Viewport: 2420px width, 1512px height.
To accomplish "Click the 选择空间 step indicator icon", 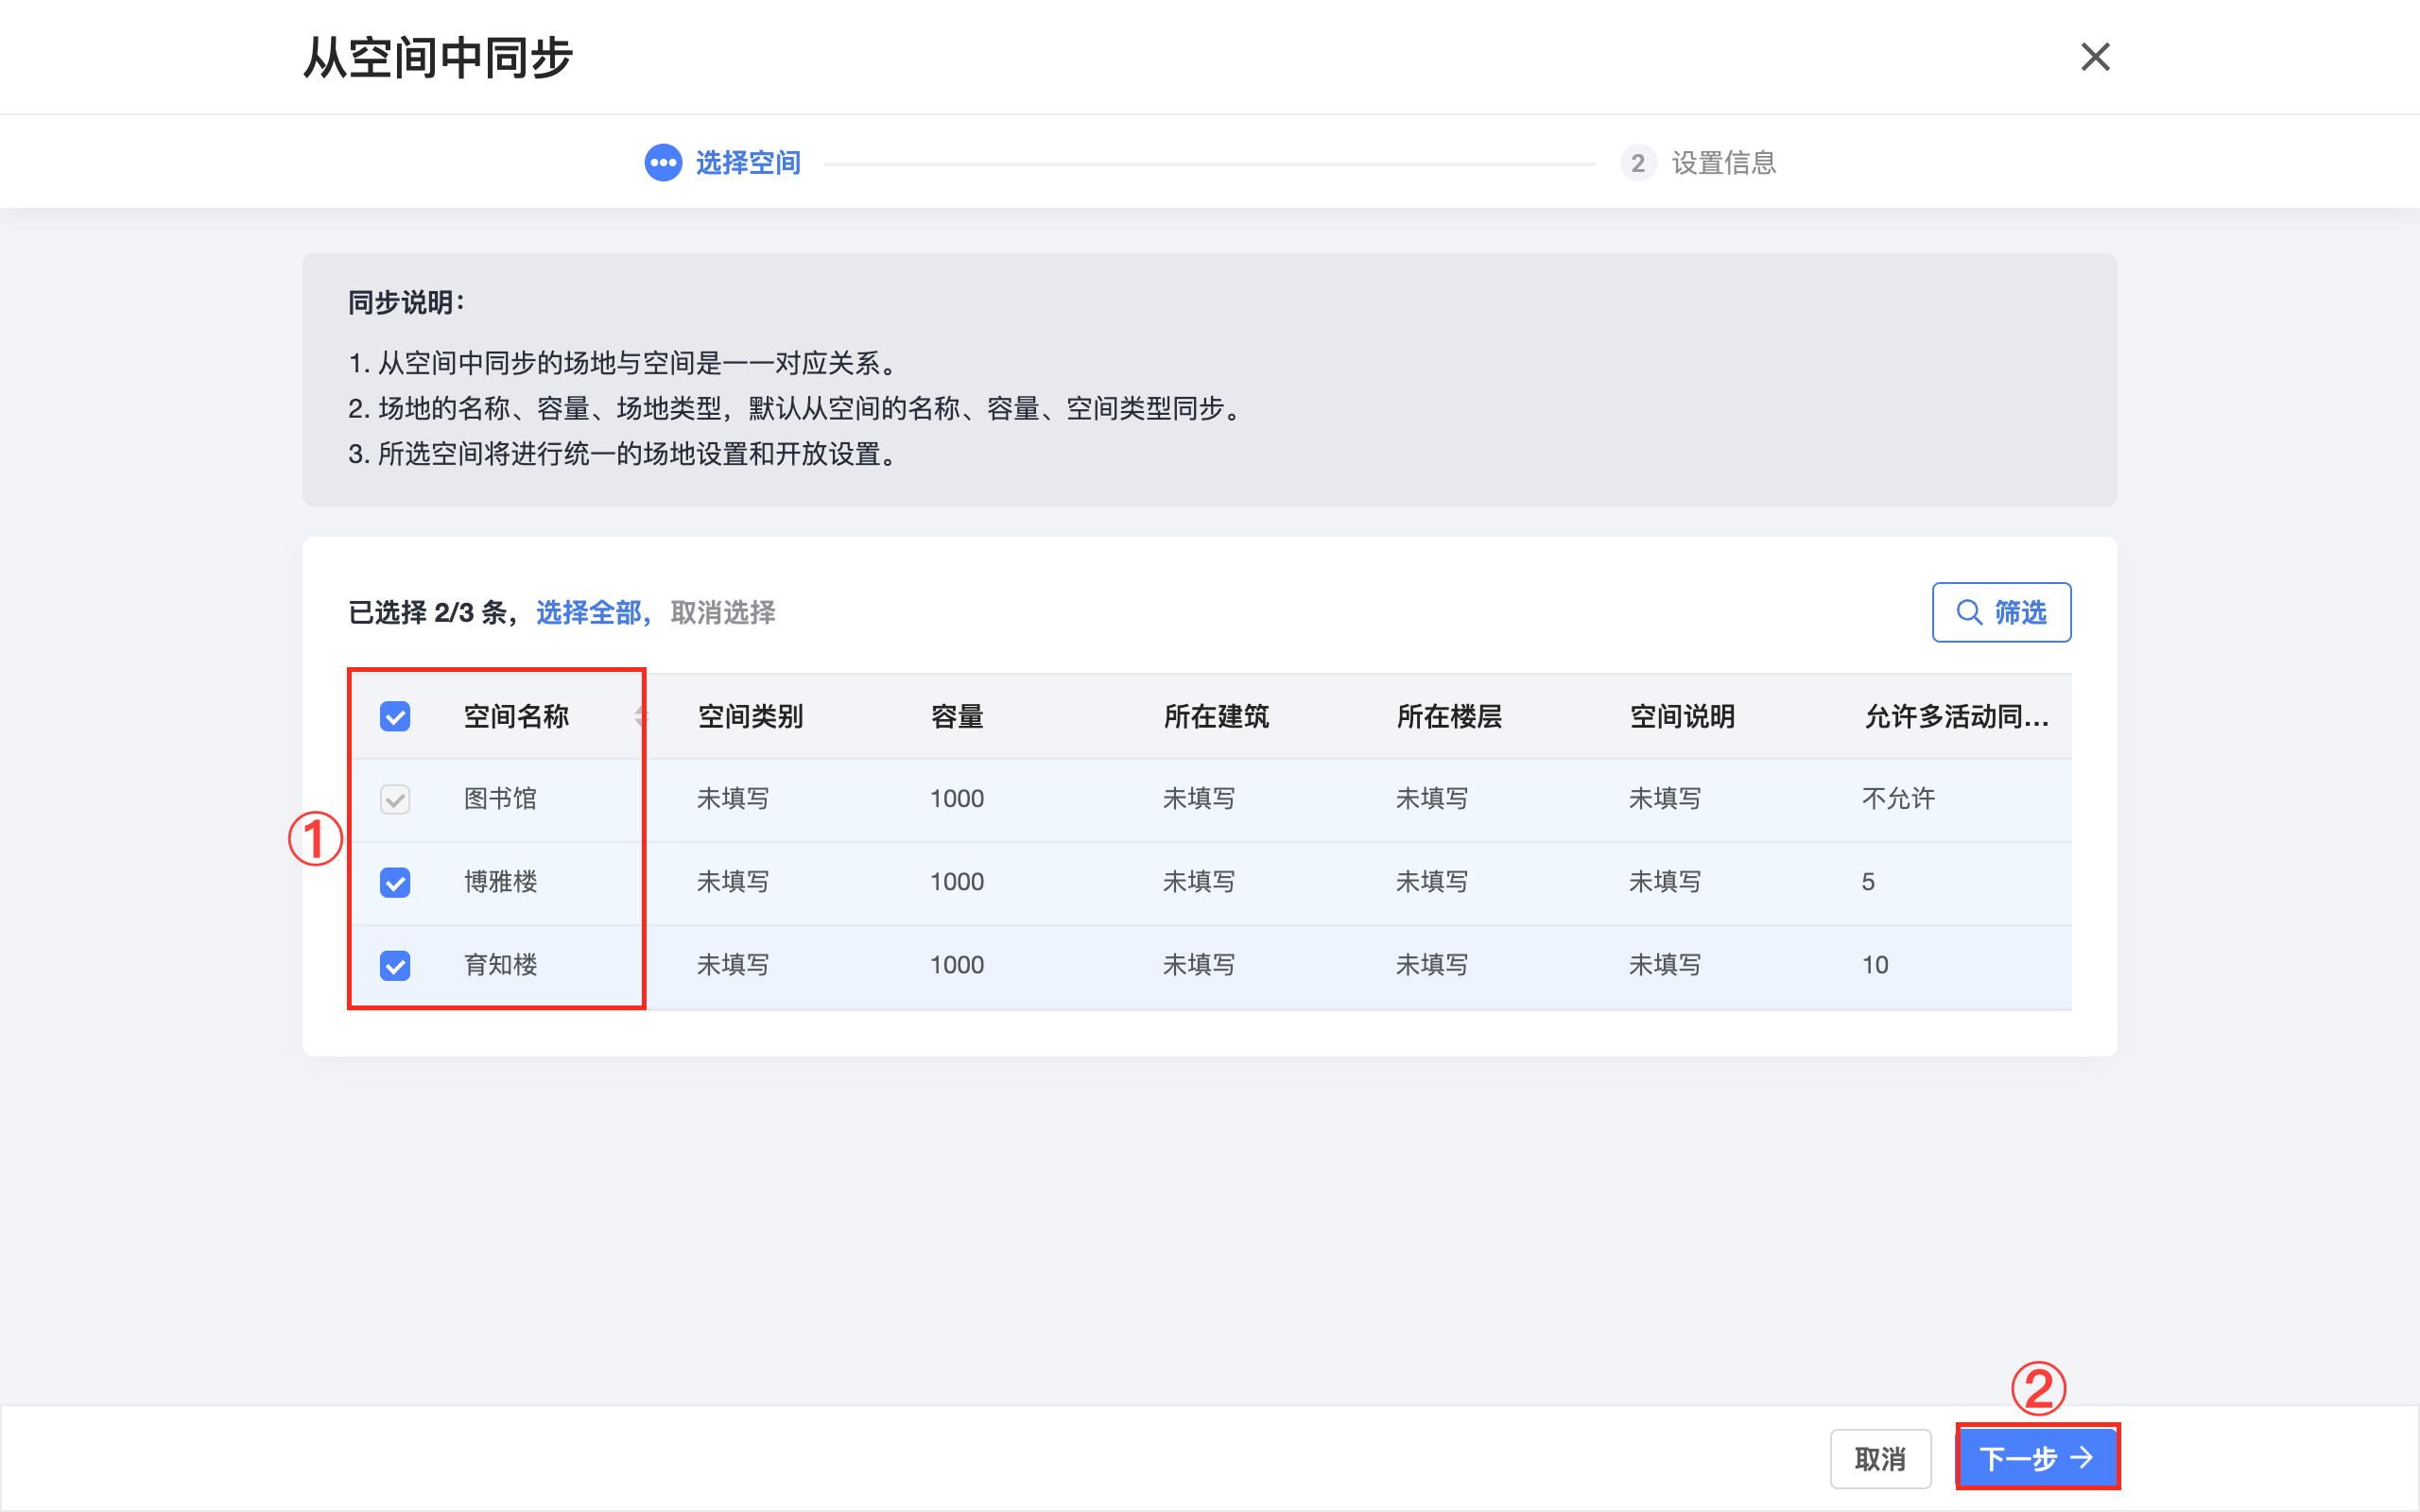I will (x=663, y=163).
